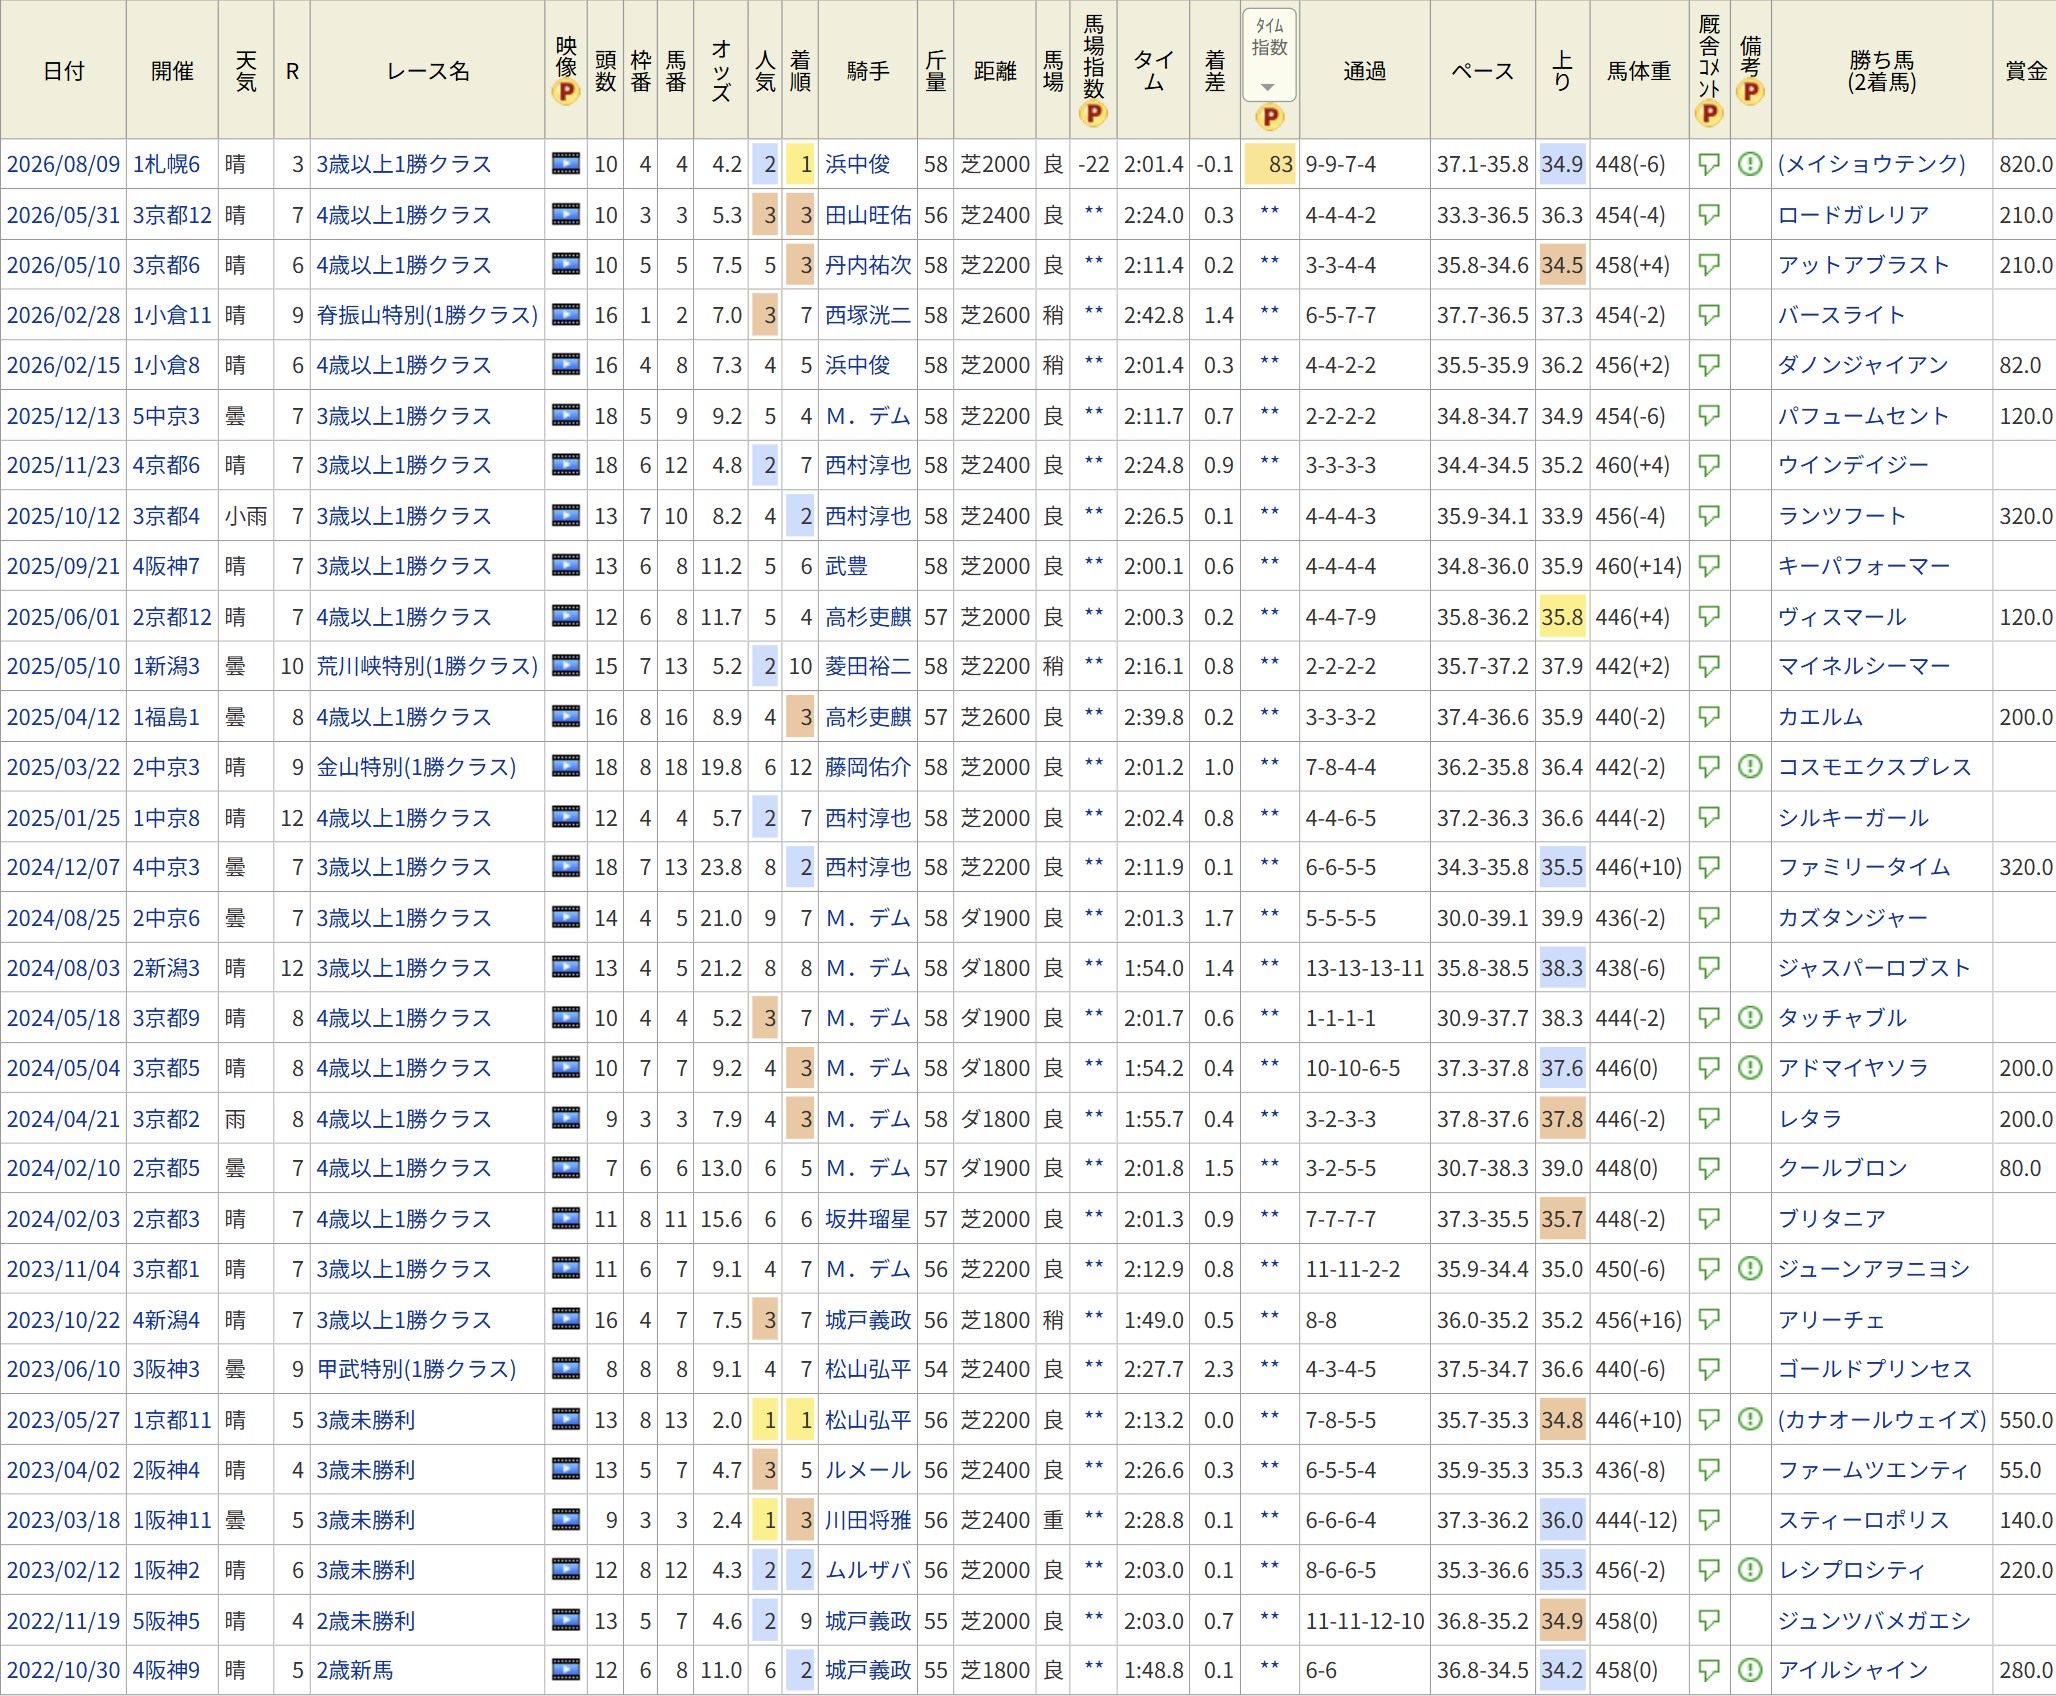Open winner ダノンジャイアン link

pos(1863,365)
